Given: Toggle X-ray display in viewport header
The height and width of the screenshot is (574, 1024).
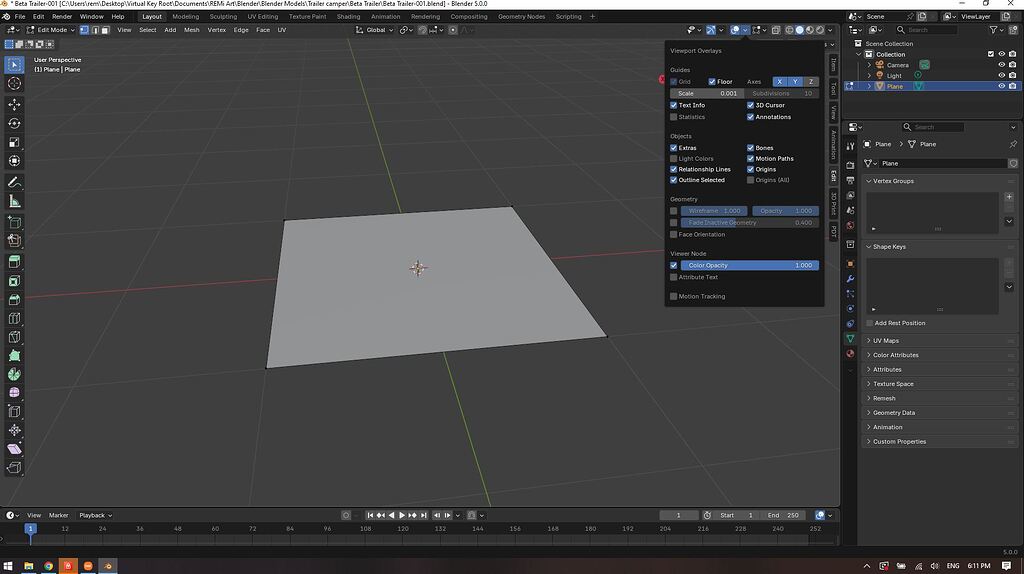Looking at the screenshot, I should click(776, 30).
